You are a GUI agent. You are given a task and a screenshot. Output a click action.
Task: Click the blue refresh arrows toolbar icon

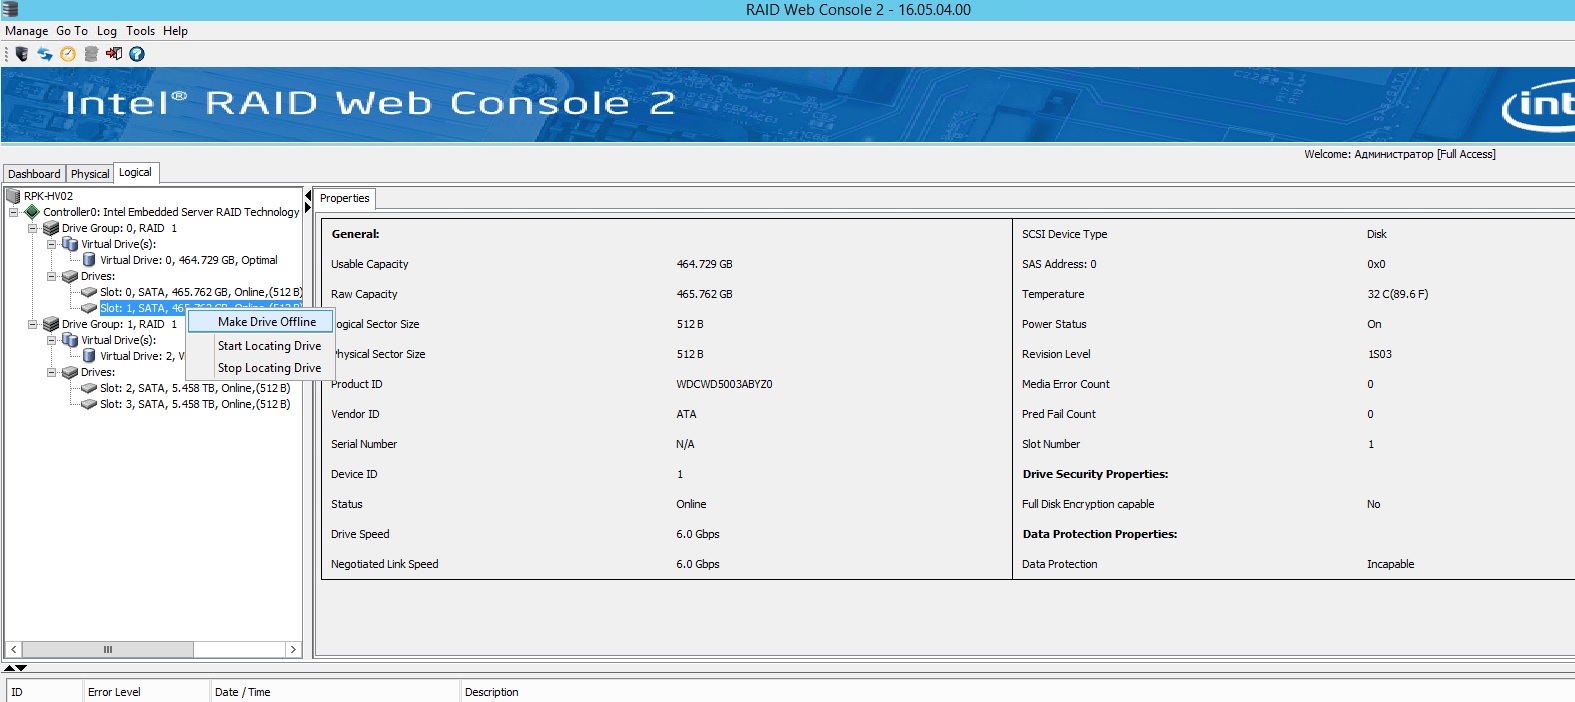(x=45, y=54)
